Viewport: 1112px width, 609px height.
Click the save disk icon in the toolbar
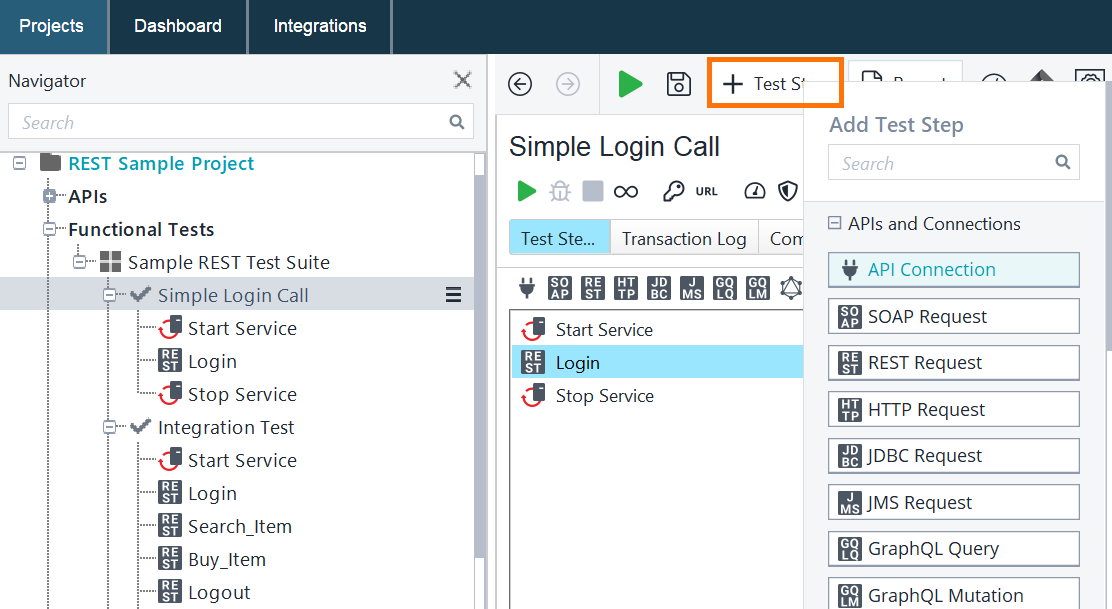click(x=678, y=84)
